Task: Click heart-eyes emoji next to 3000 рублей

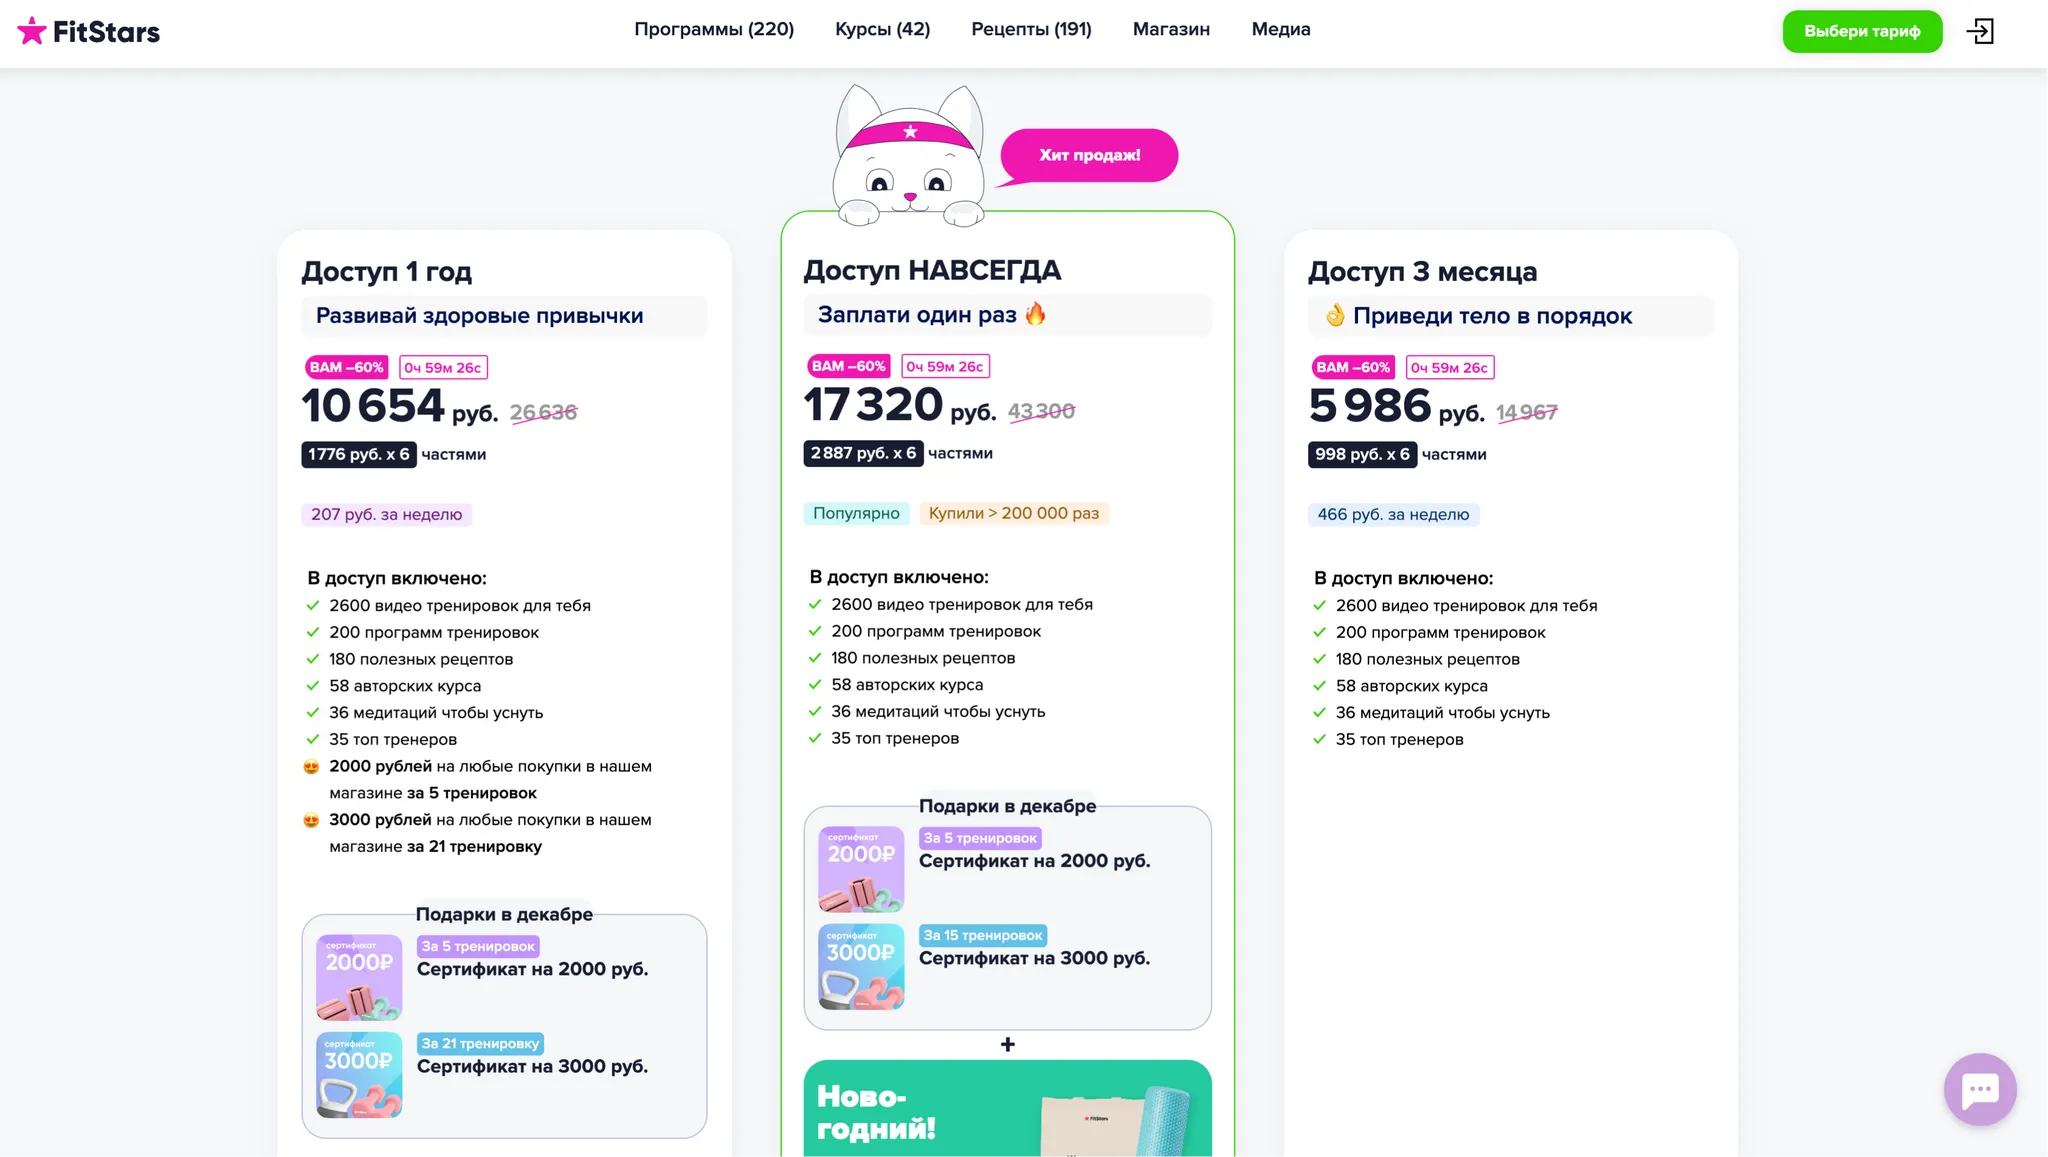Action: pyautogui.click(x=311, y=820)
